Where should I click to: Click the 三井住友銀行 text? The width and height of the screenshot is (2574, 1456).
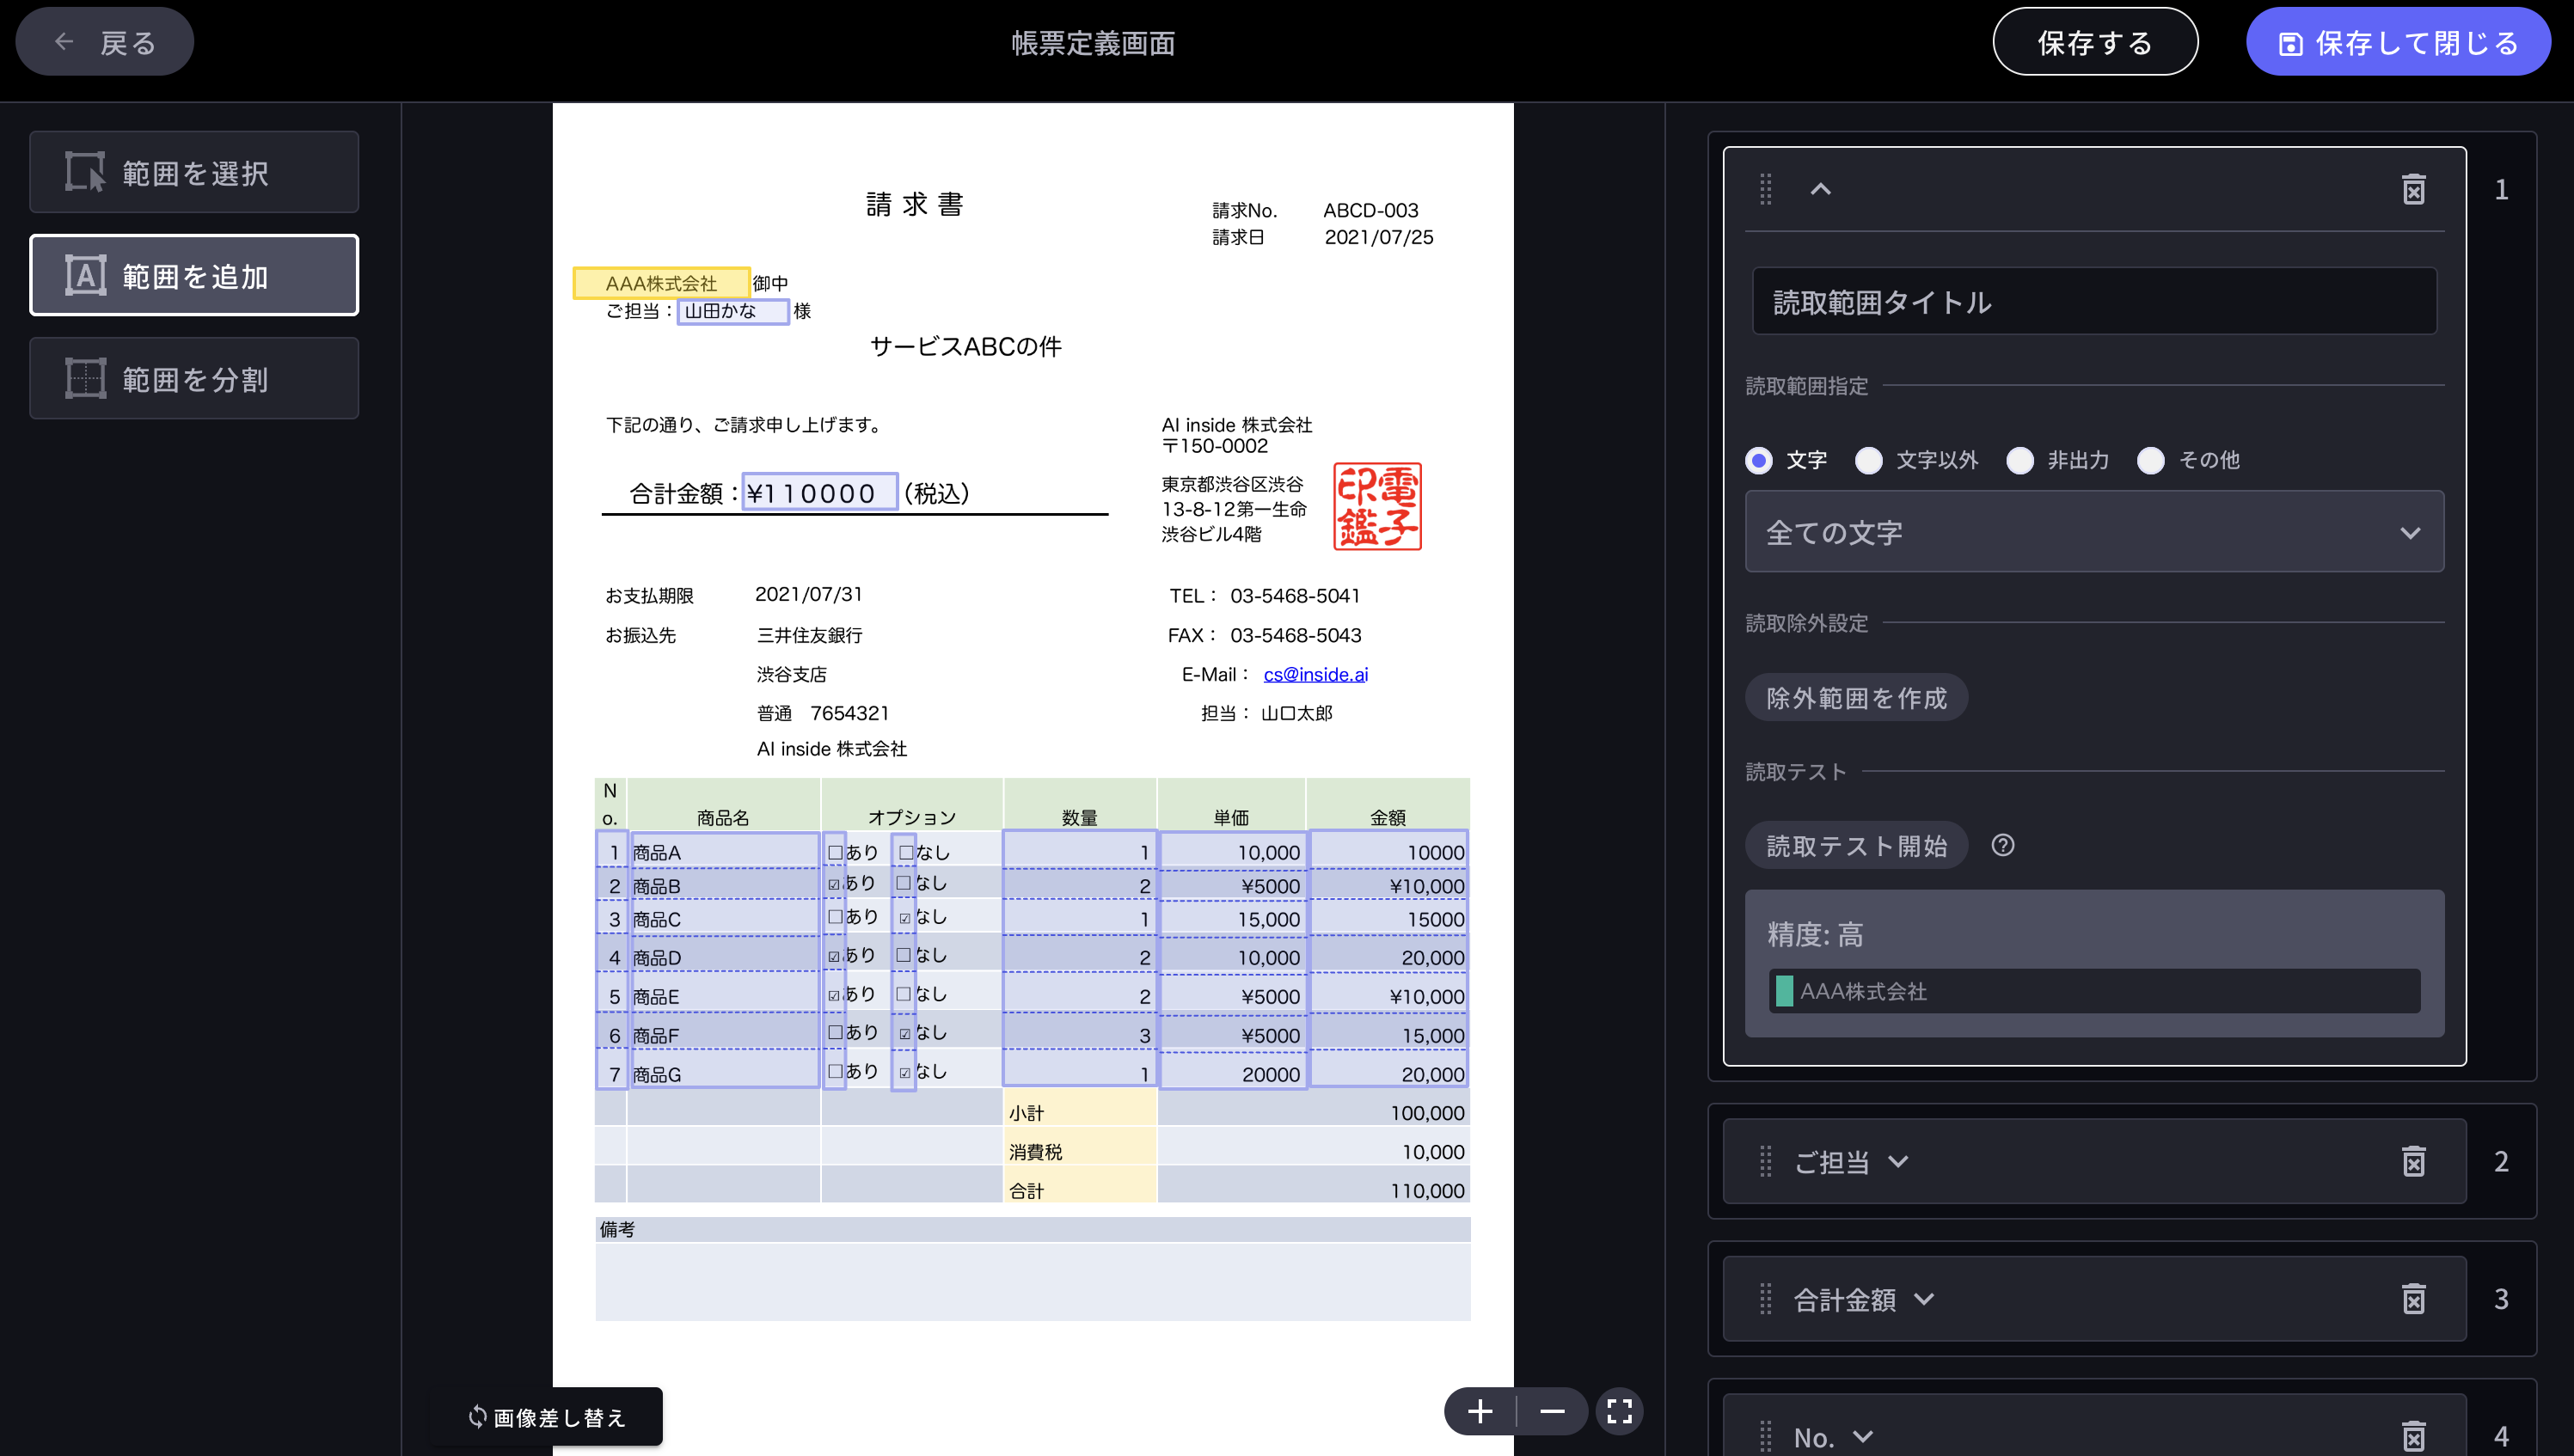pos(809,635)
